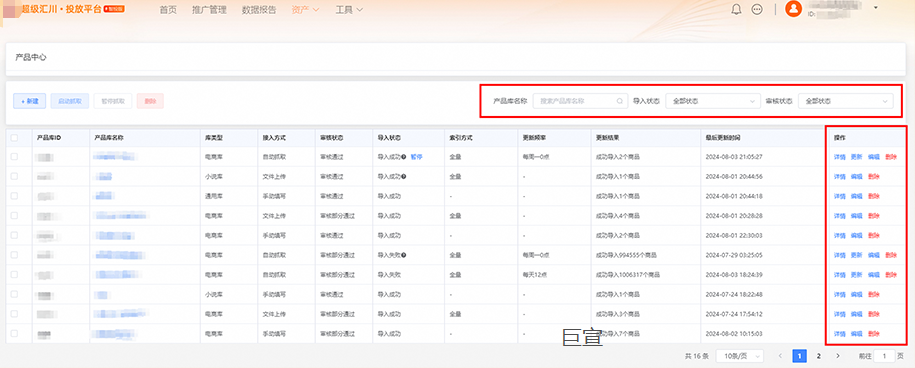Open the 审核状态 filter dropdown
Image resolution: width=915 pixels, height=368 pixels.
[x=846, y=101]
